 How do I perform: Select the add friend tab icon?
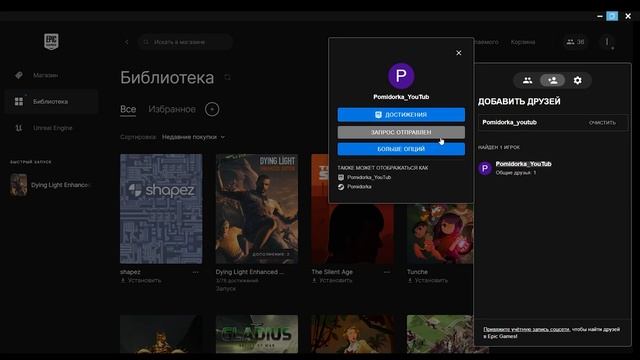(x=553, y=80)
